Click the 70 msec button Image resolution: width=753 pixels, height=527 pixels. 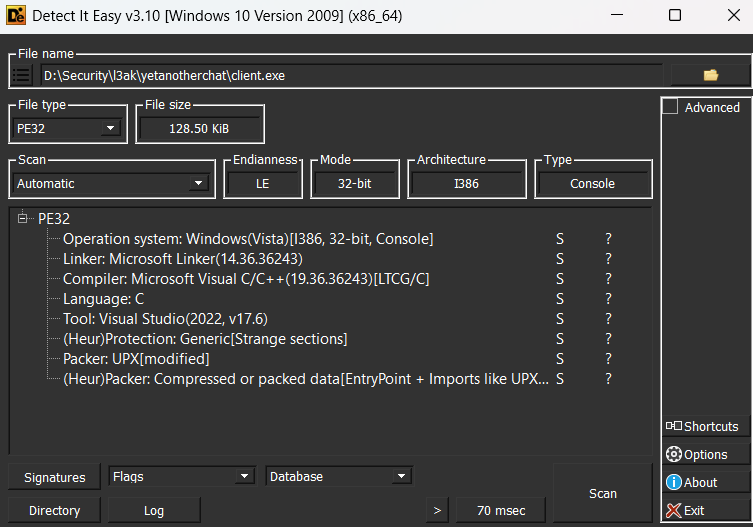click(501, 511)
